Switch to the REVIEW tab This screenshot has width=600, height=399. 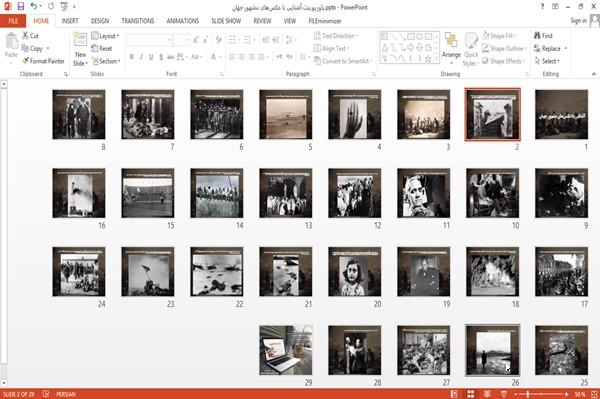coord(262,21)
